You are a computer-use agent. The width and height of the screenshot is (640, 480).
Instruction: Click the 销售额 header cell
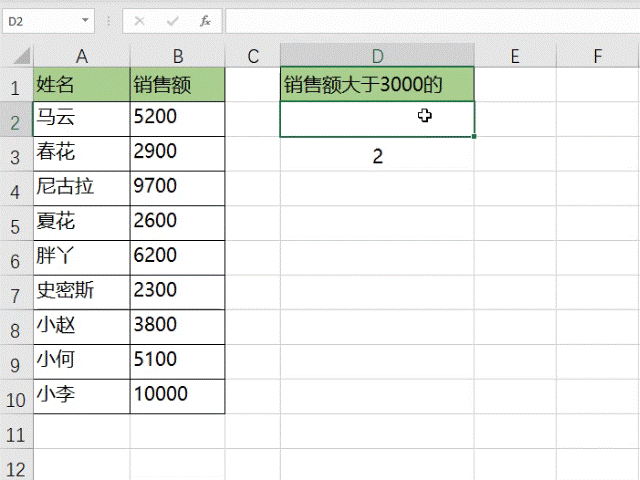178,84
